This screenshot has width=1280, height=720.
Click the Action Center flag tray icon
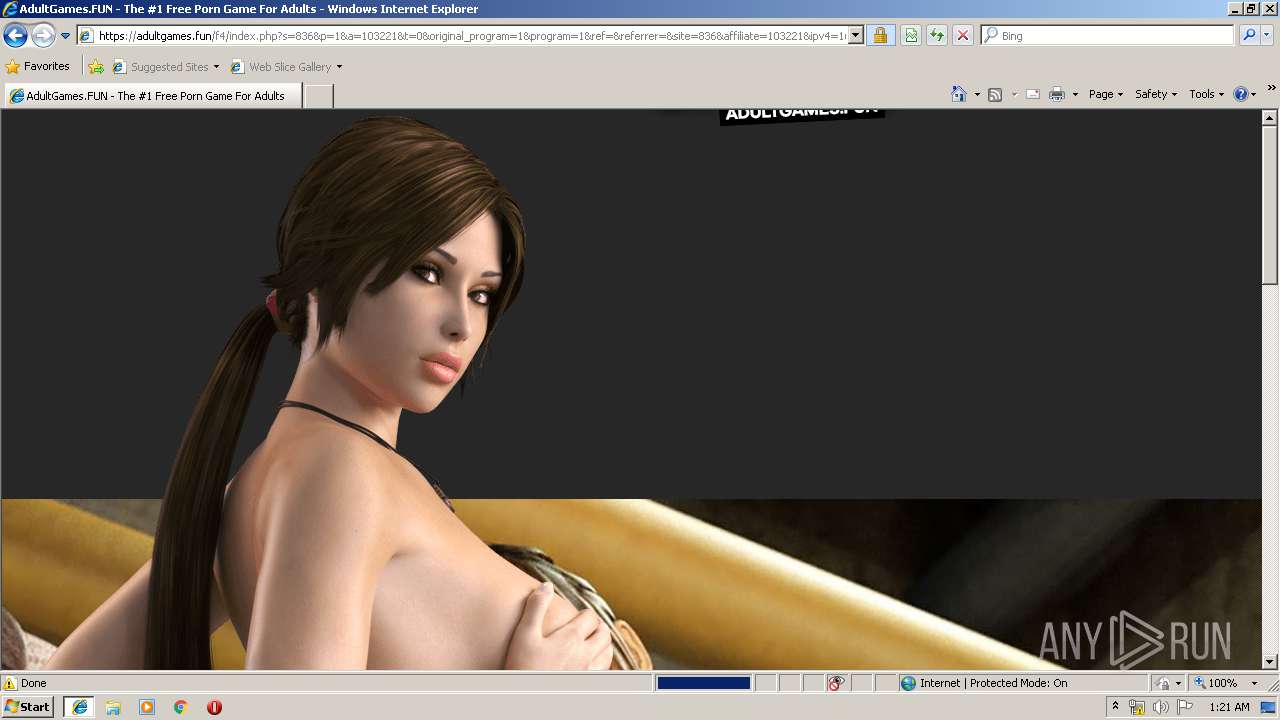(x=1185, y=707)
